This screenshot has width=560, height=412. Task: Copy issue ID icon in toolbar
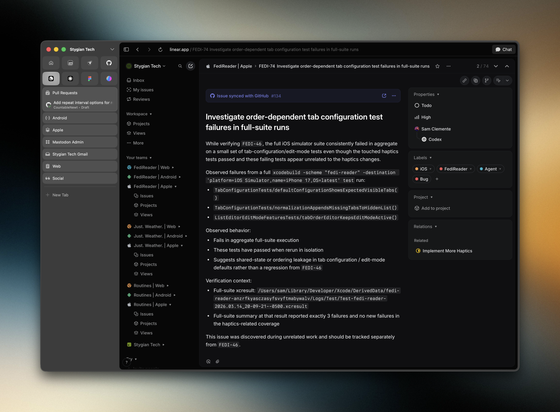point(475,81)
